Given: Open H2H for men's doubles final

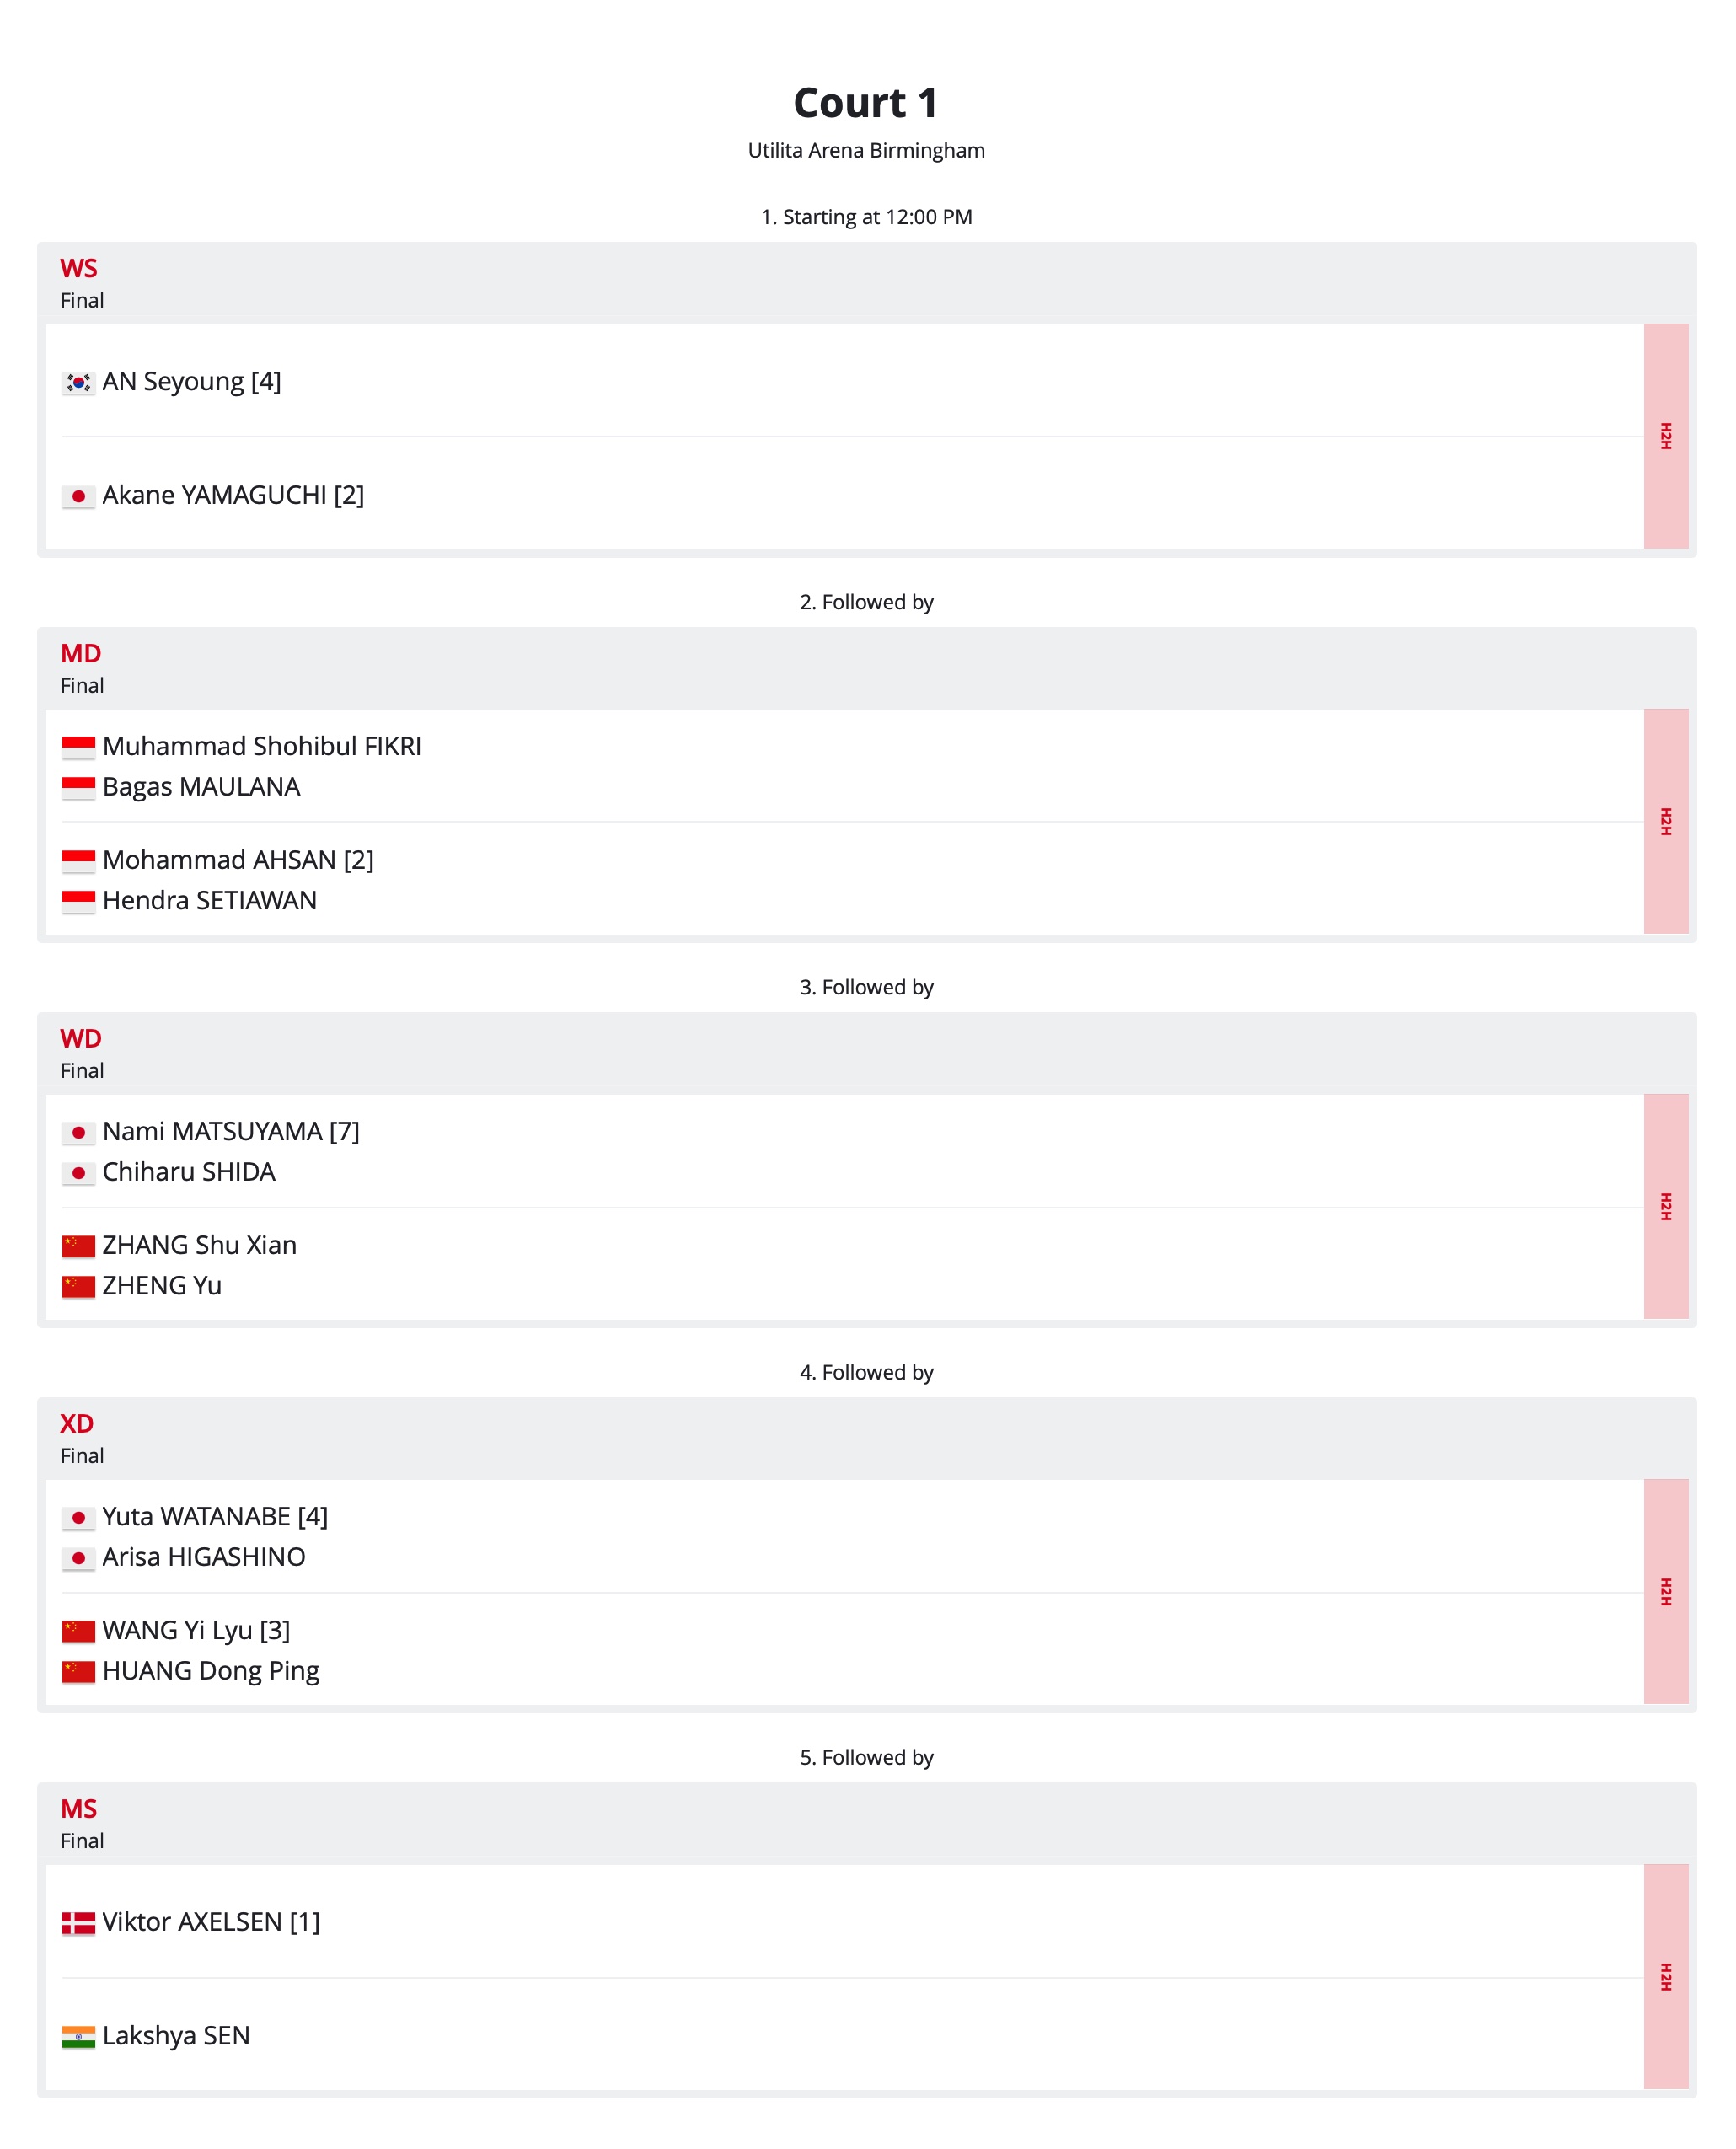Looking at the screenshot, I should (1665, 821).
